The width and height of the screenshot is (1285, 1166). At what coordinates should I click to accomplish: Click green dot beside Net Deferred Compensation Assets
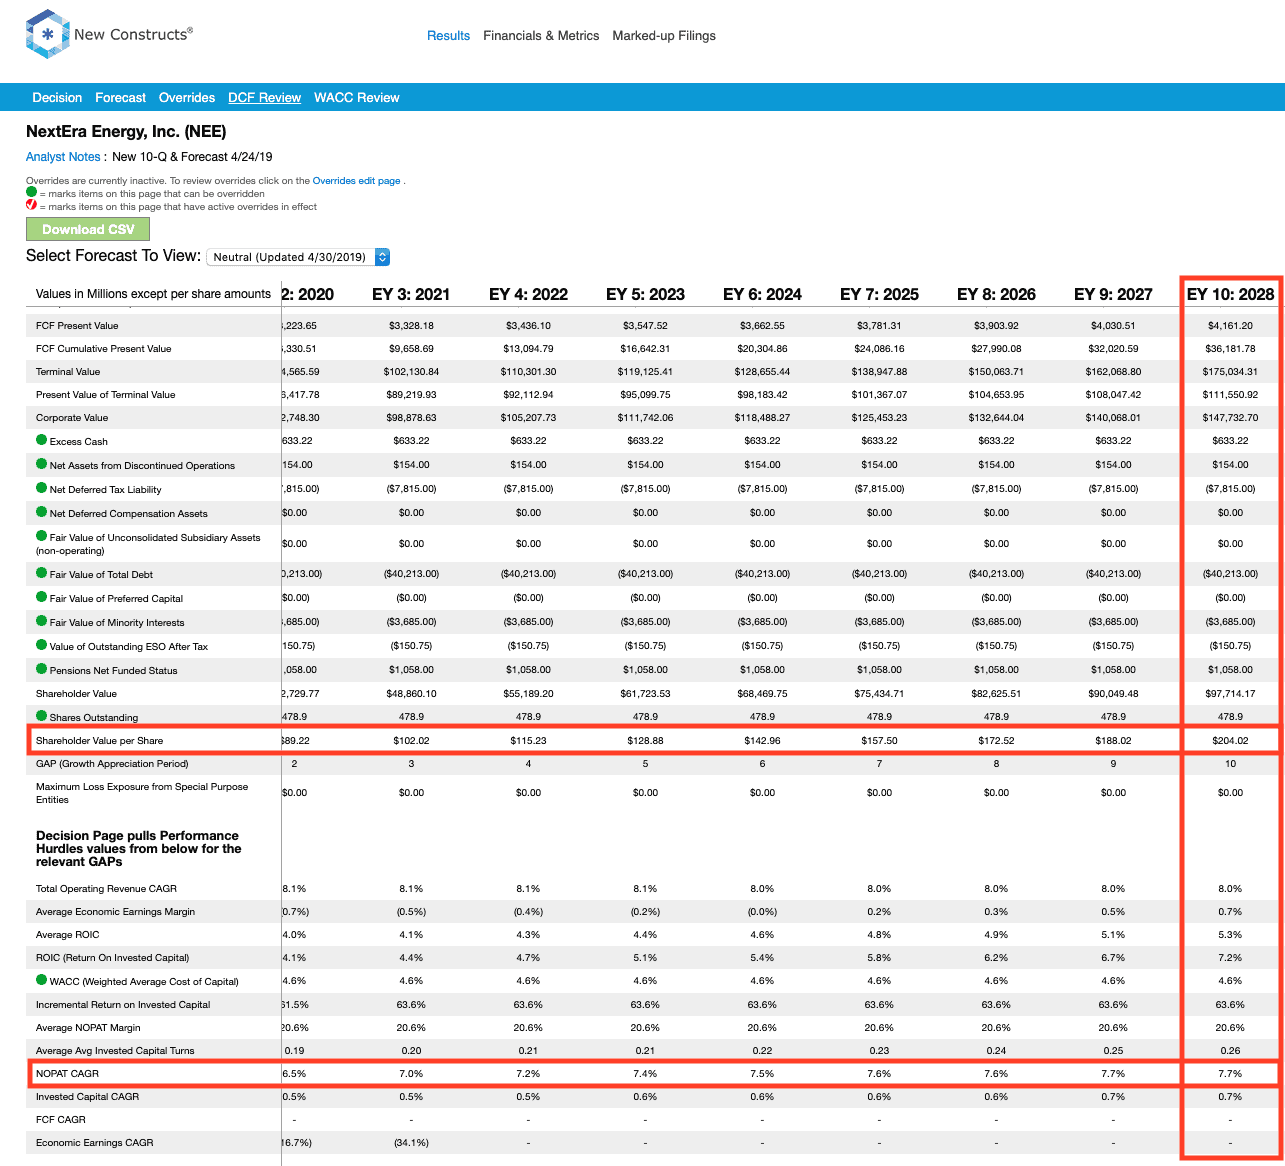42,512
